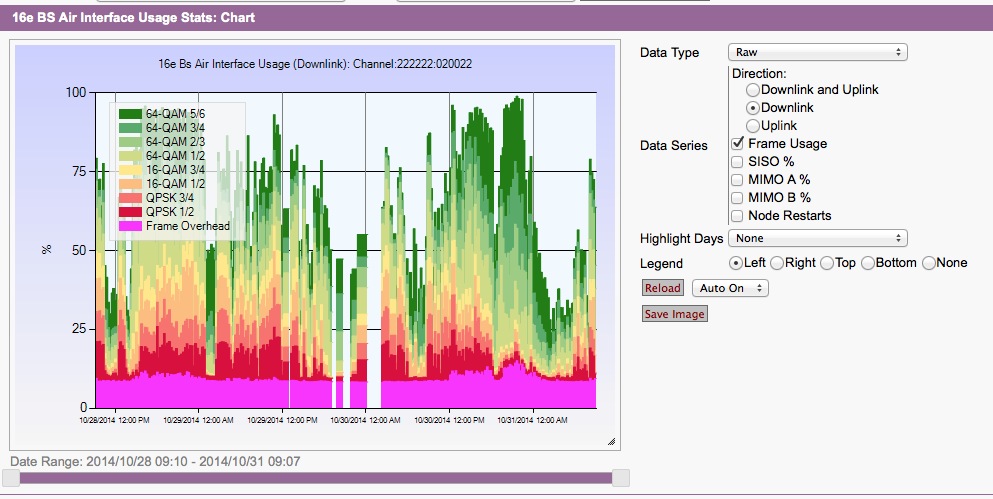Click the 10/28/2014 12:00 PM axis label

click(x=115, y=420)
